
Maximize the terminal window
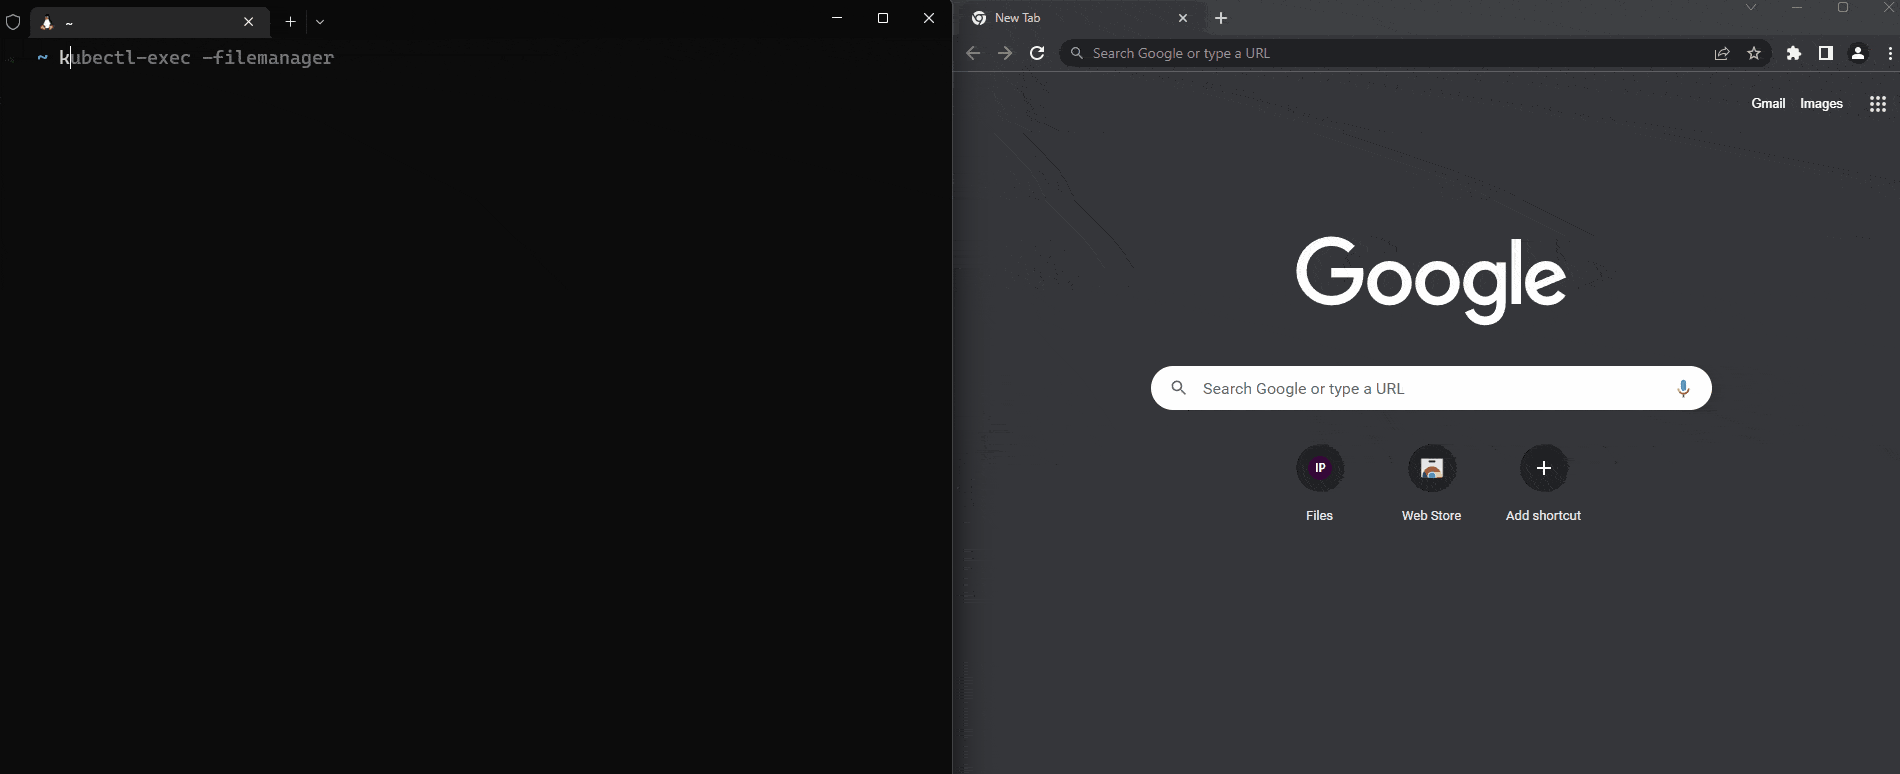[x=883, y=18]
